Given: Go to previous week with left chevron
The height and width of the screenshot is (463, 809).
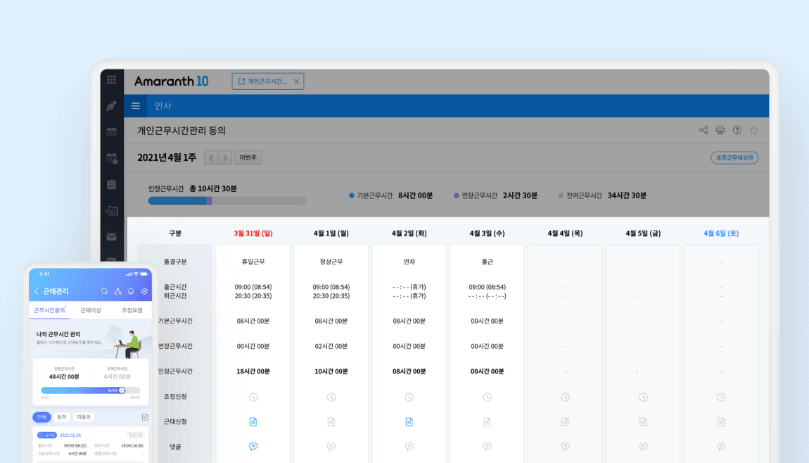Looking at the screenshot, I should tap(211, 157).
